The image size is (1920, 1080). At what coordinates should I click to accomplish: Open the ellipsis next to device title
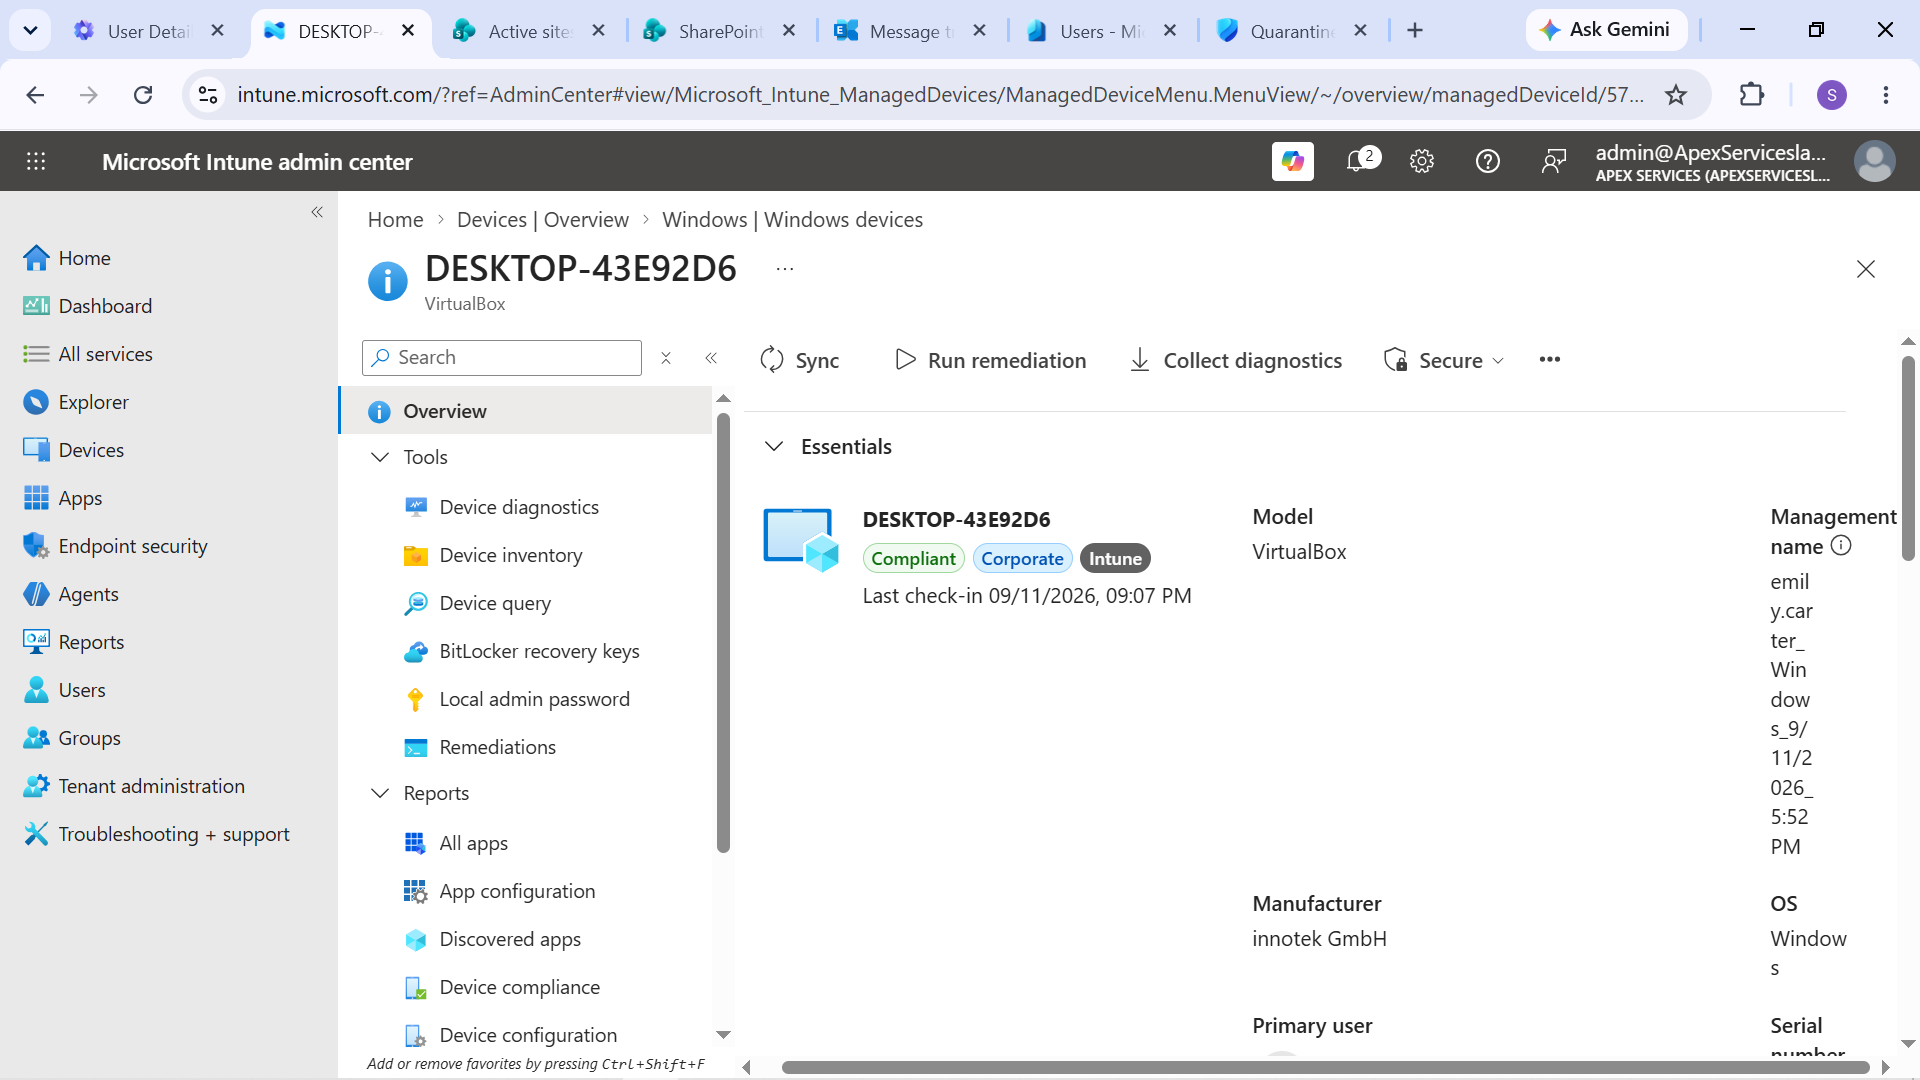(785, 268)
